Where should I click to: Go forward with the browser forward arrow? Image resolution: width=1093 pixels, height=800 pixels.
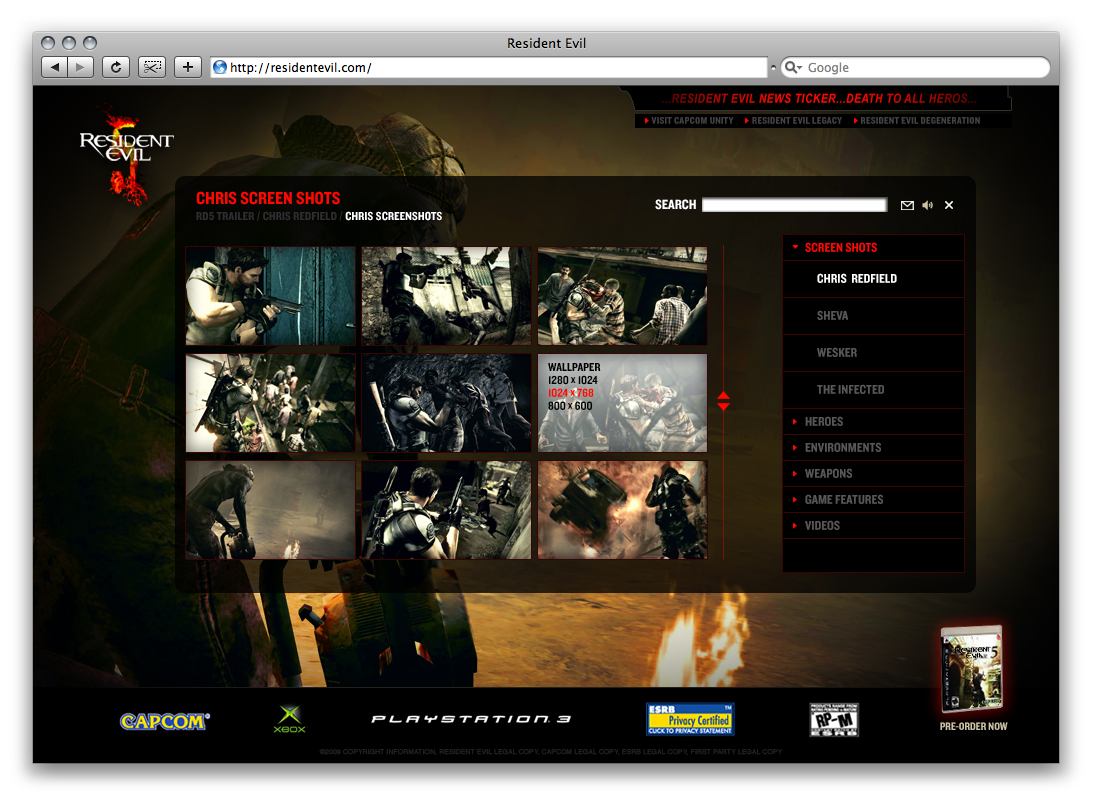[x=81, y=67]
